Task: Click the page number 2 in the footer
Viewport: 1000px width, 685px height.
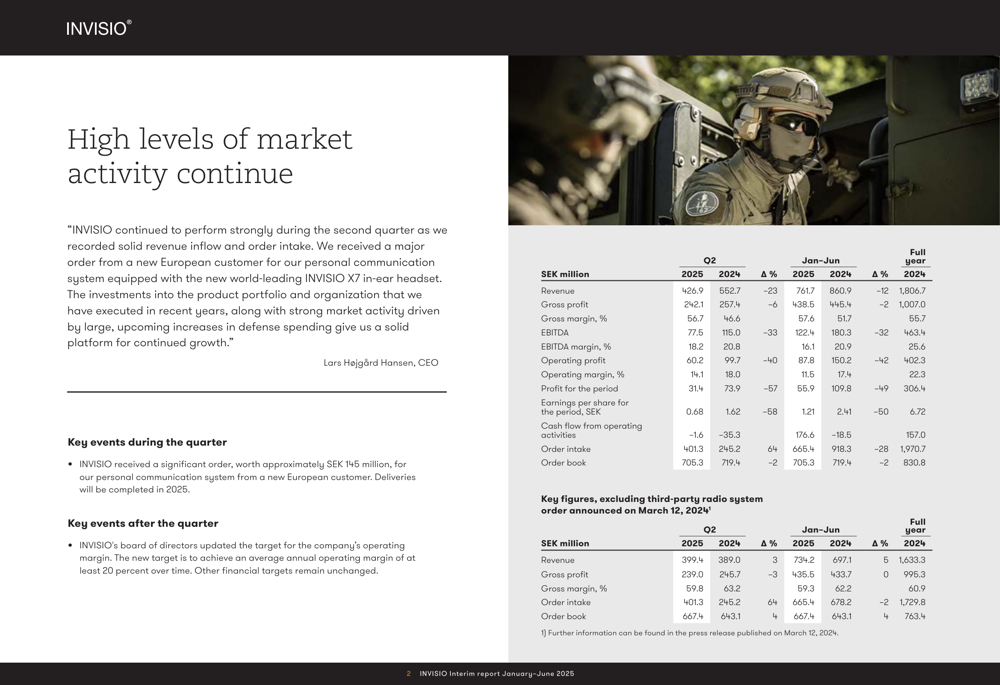Action: [x=408, y=674]
